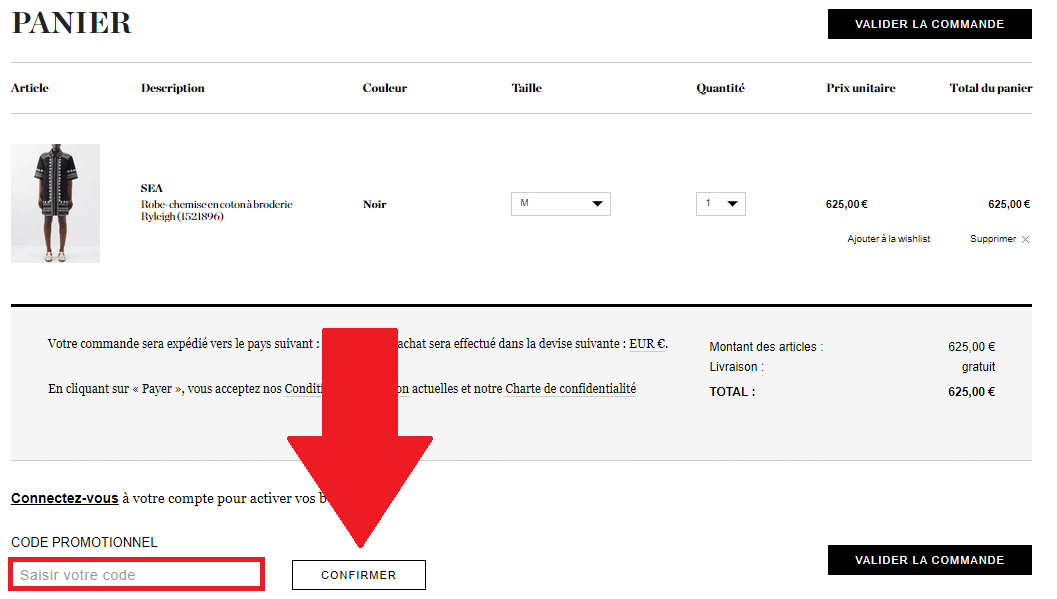The image size is (1057, 599).
Task: Click the Prix unitaire column header
Action: [861, 88]
